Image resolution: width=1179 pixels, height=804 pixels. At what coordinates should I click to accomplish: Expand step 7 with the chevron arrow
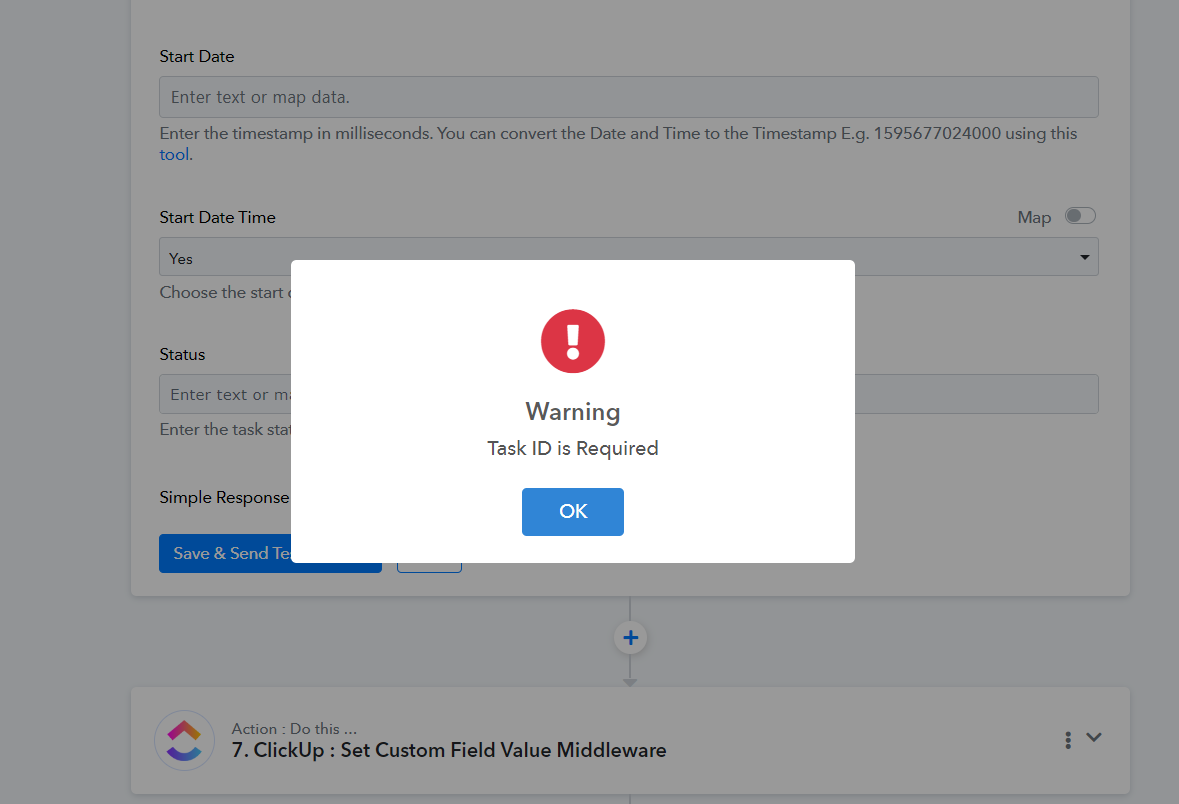pyautogui.click(x=1094, y=737)
